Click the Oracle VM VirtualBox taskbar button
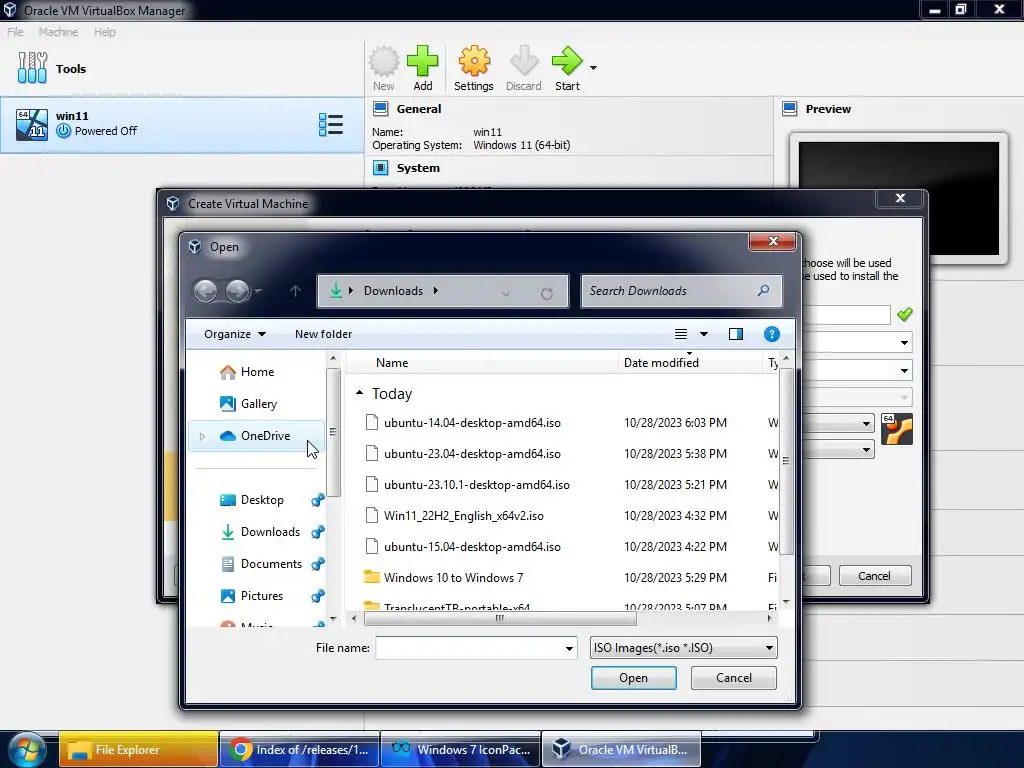1024x768 pixels. click(x=621, y=750)
